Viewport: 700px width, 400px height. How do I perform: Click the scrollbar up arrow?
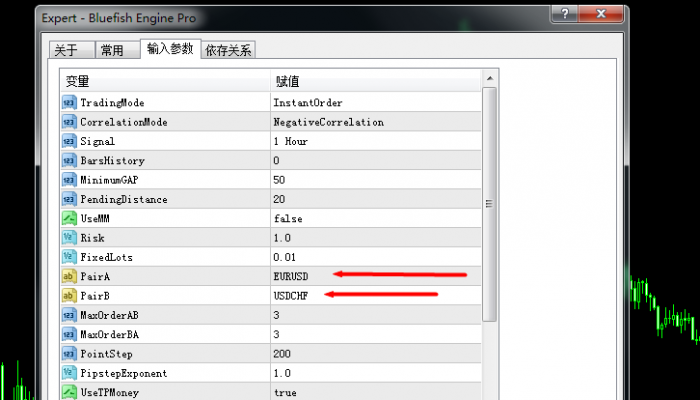(x=490, y=79)
